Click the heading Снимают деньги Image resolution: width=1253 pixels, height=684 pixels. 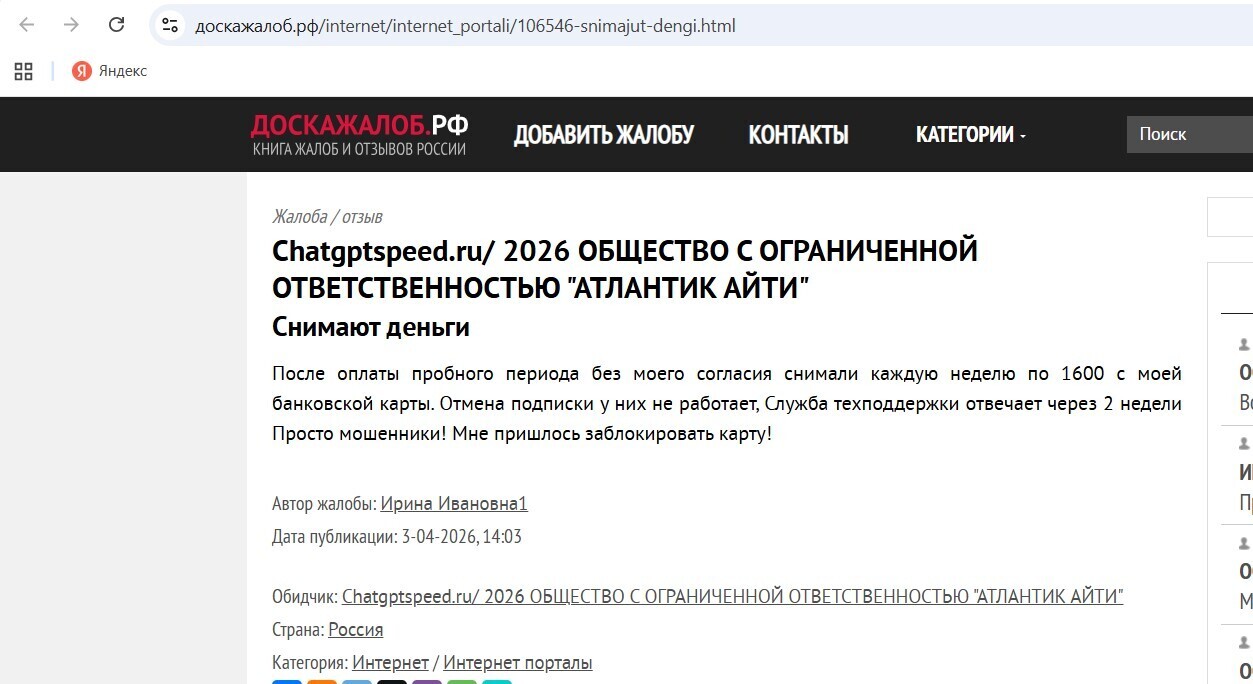(371, 327)
